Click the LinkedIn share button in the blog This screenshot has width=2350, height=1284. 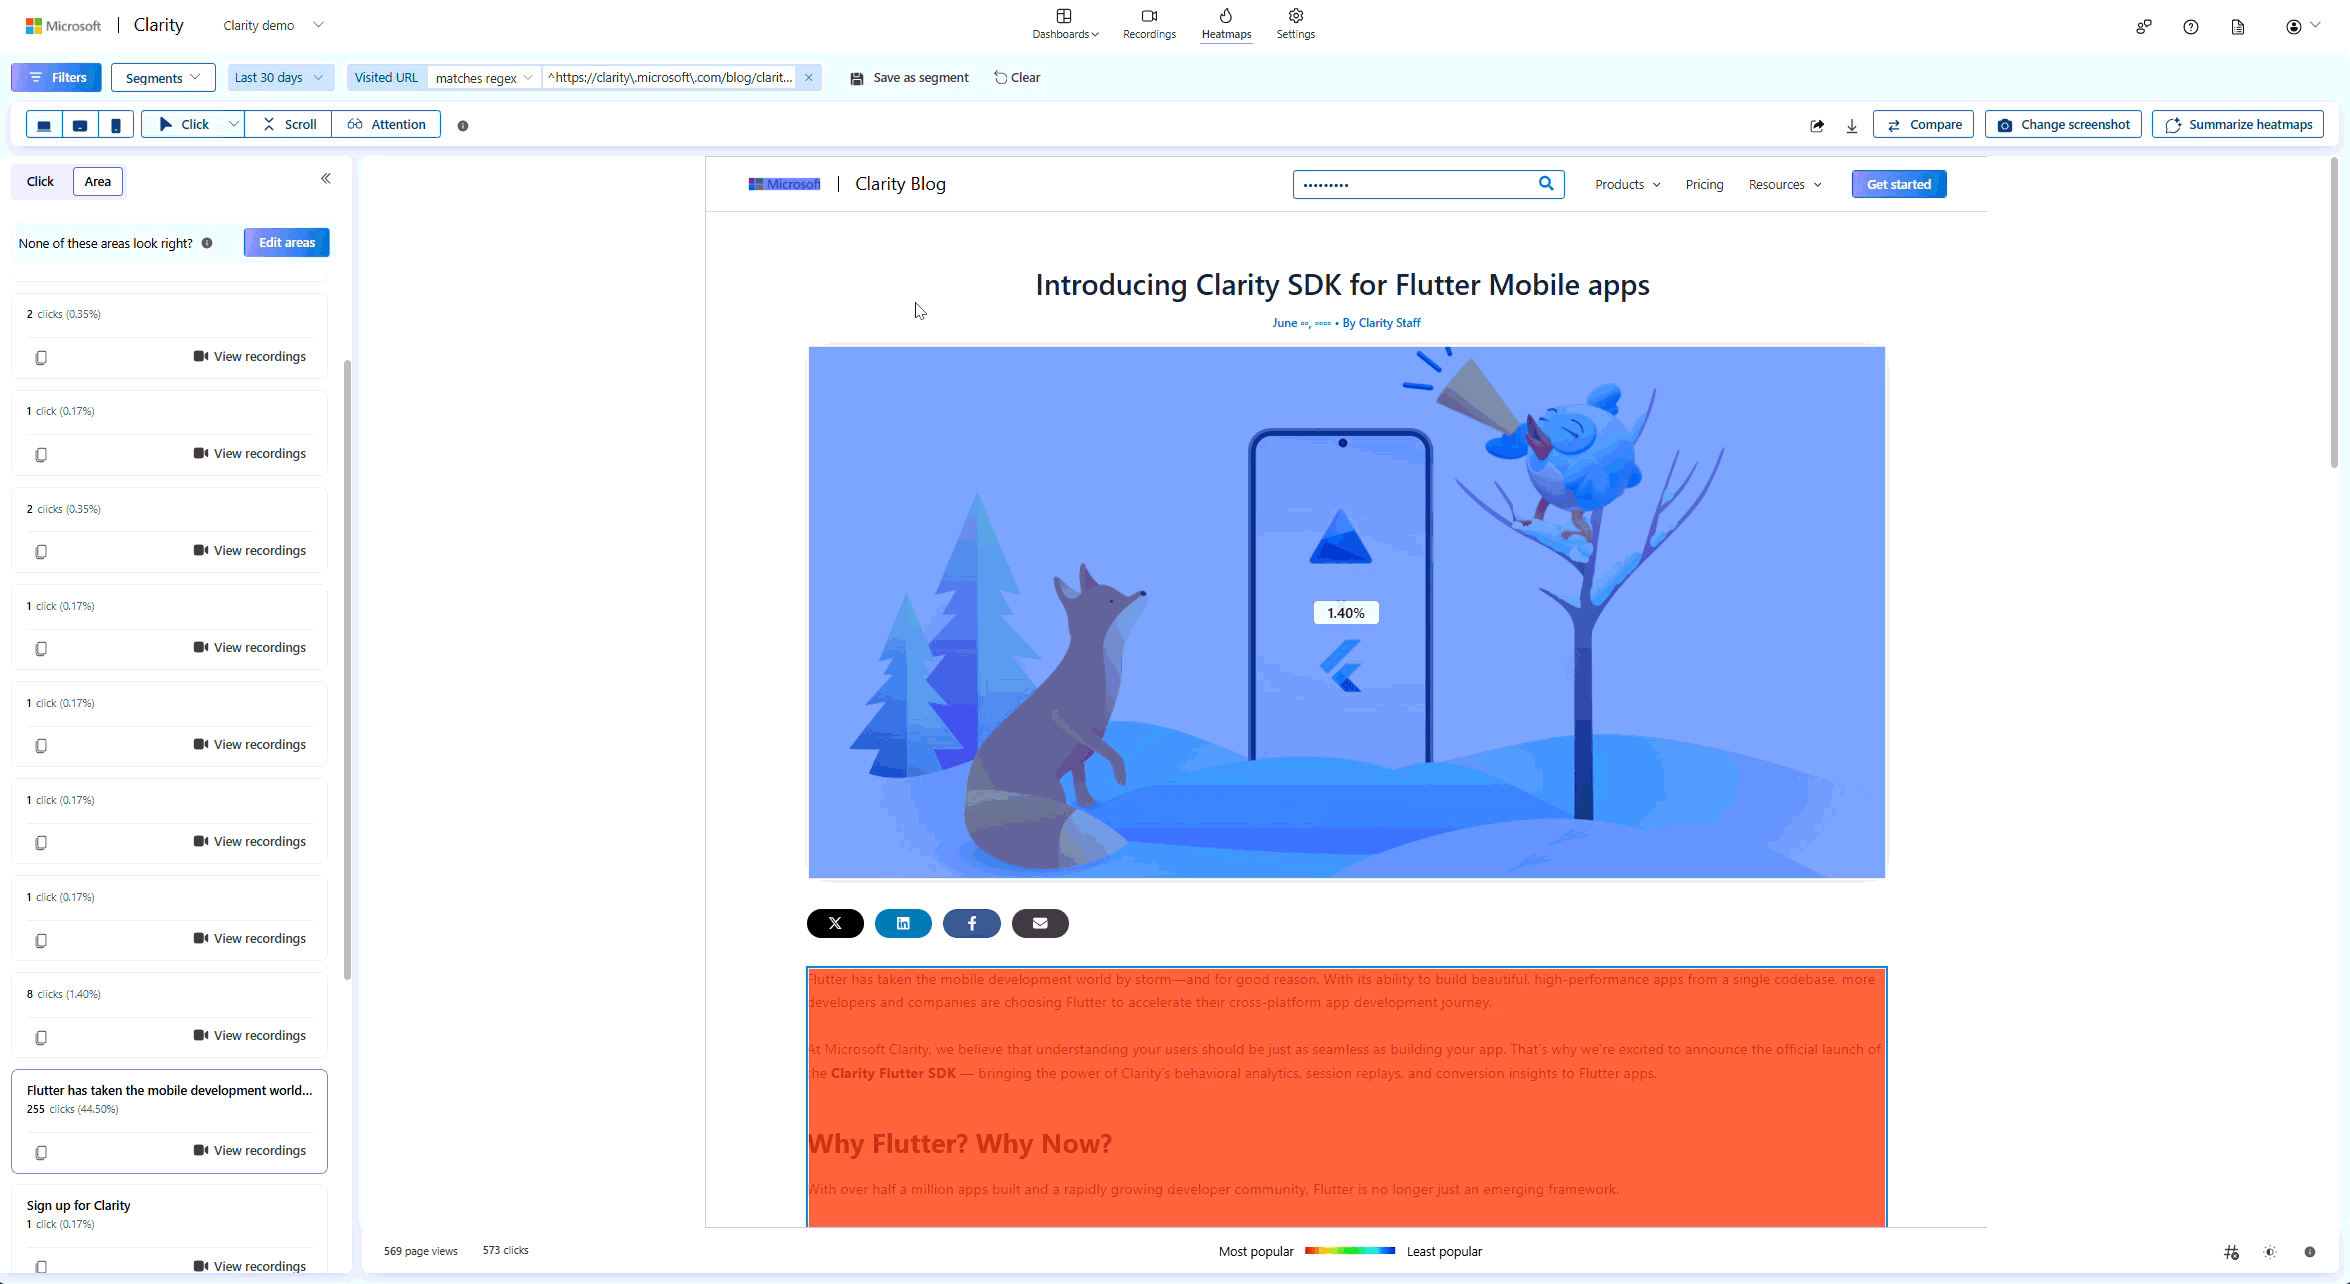[903, 923]
